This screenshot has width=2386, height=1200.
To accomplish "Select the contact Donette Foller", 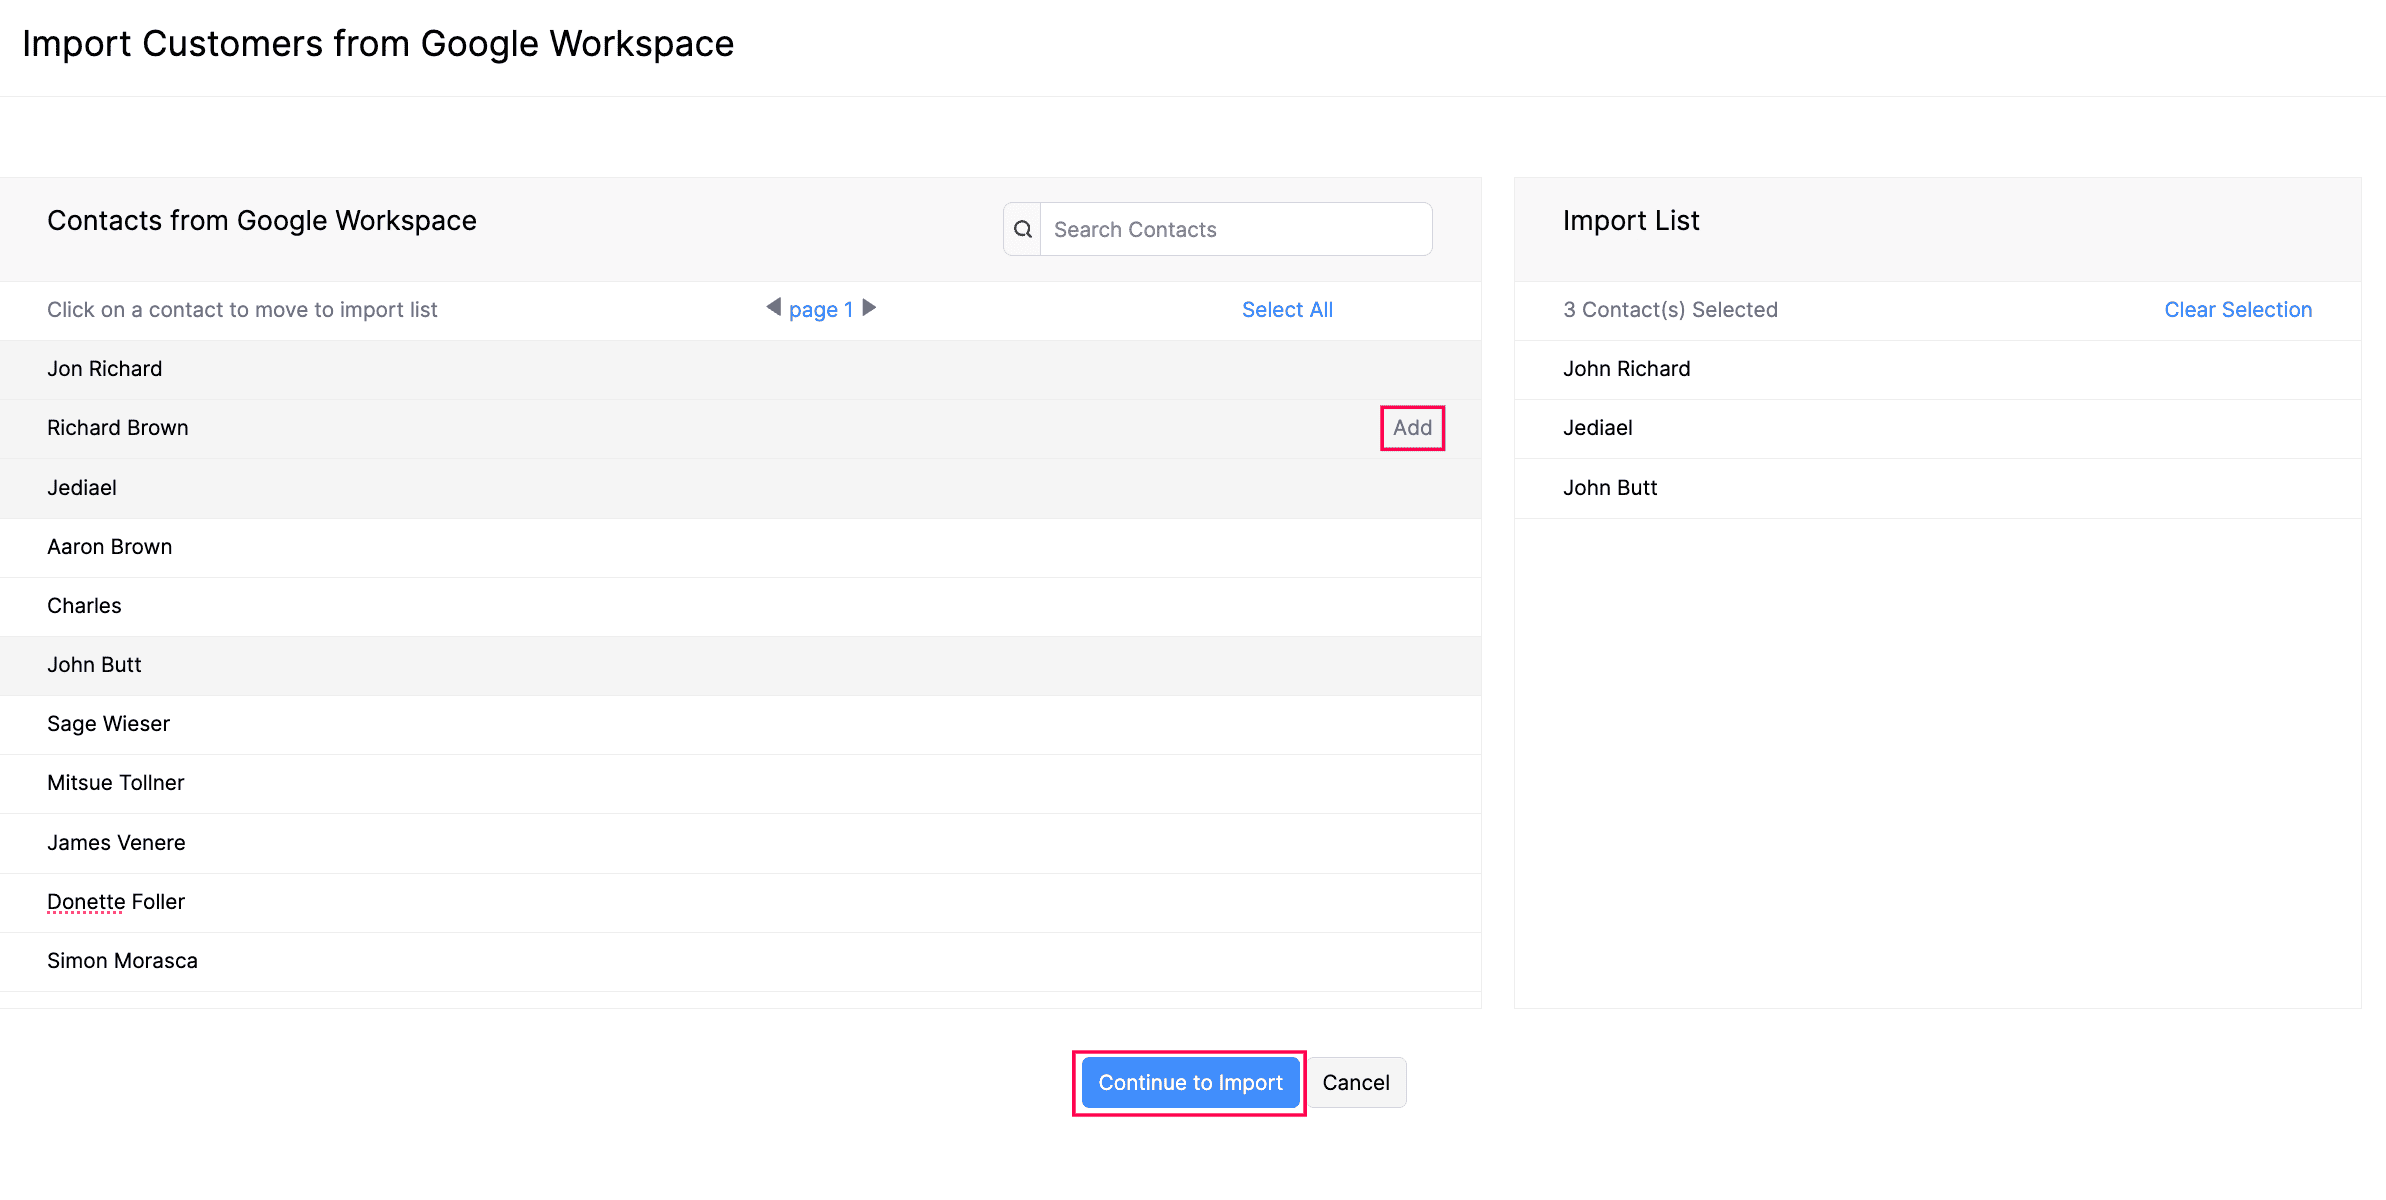I will point(115,901).
